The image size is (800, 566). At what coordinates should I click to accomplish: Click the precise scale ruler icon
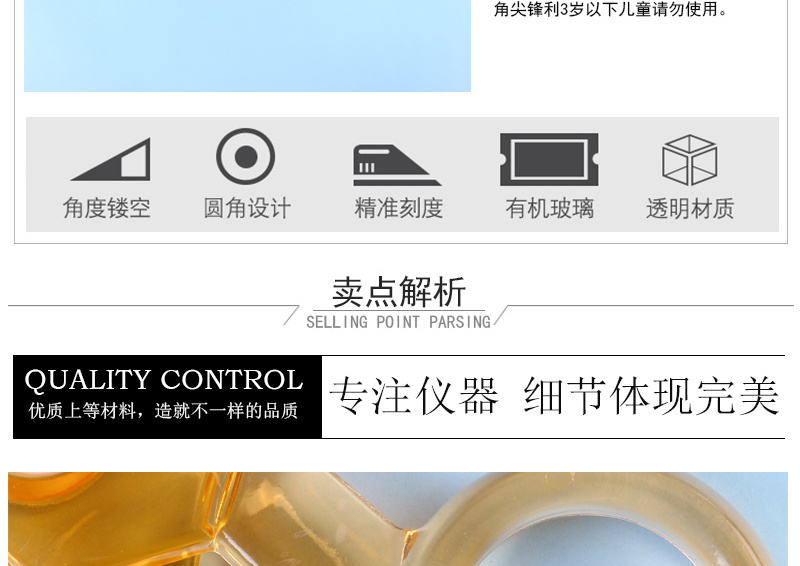(x=397, y=165)
